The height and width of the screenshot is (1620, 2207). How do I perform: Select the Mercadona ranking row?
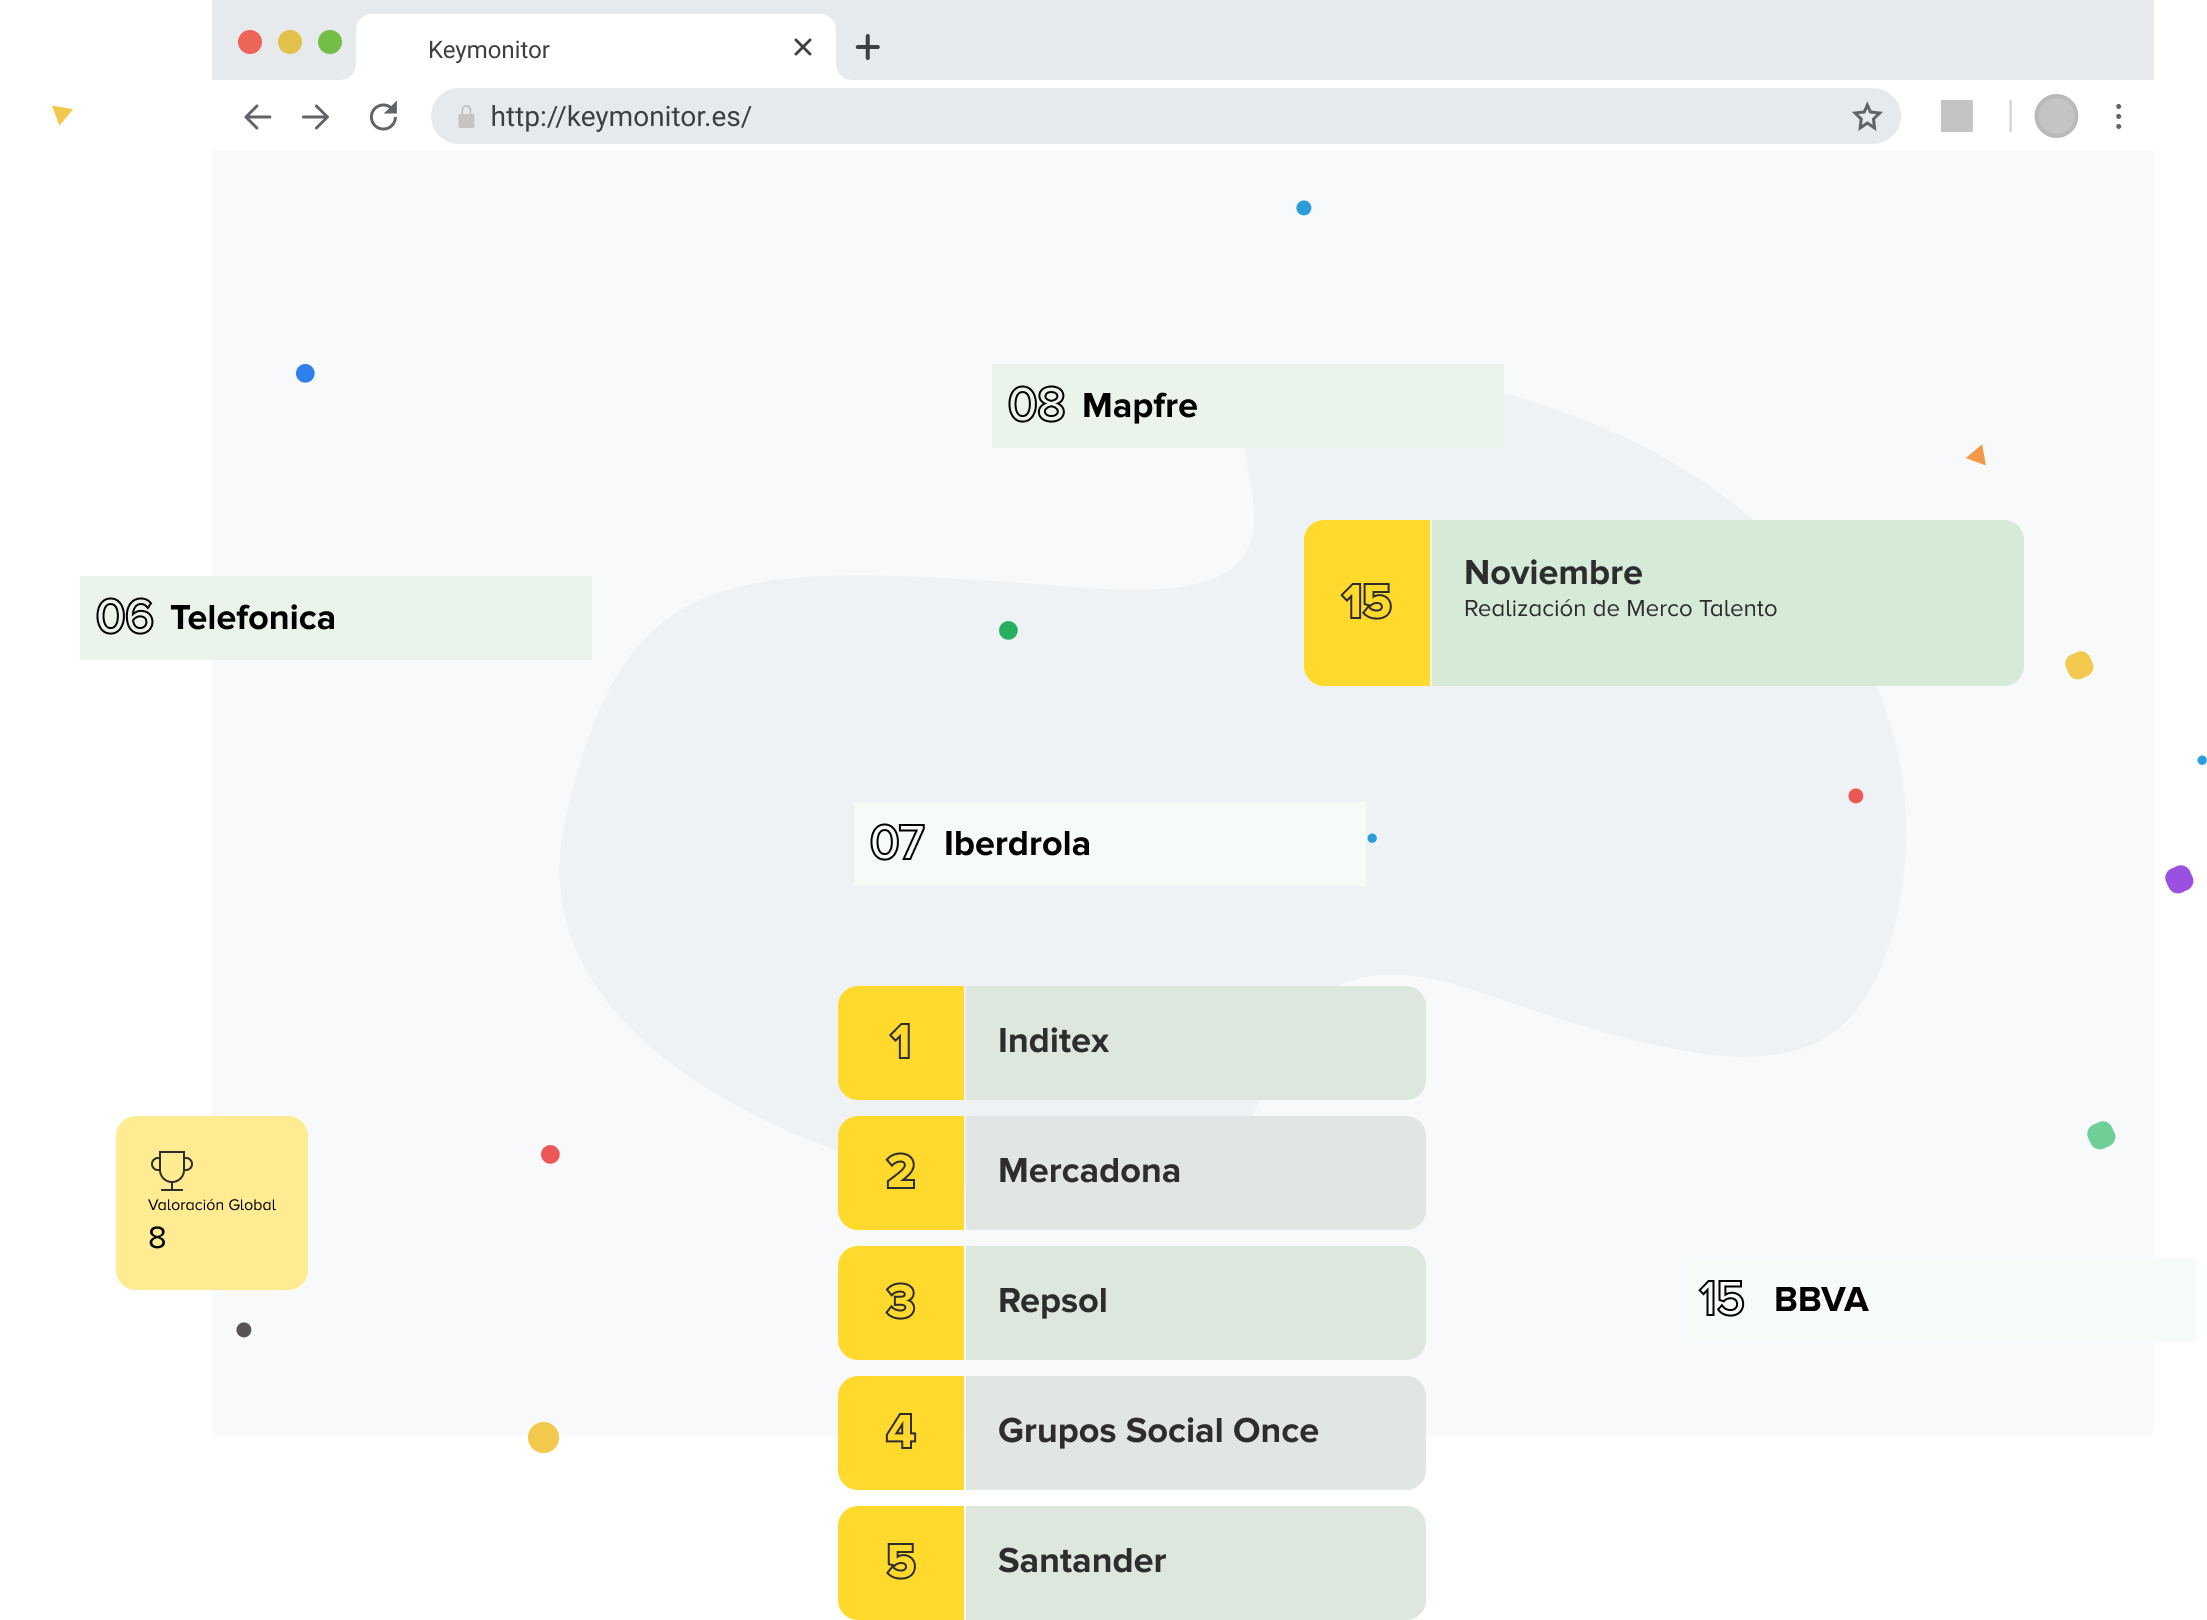[1132, 1172]
